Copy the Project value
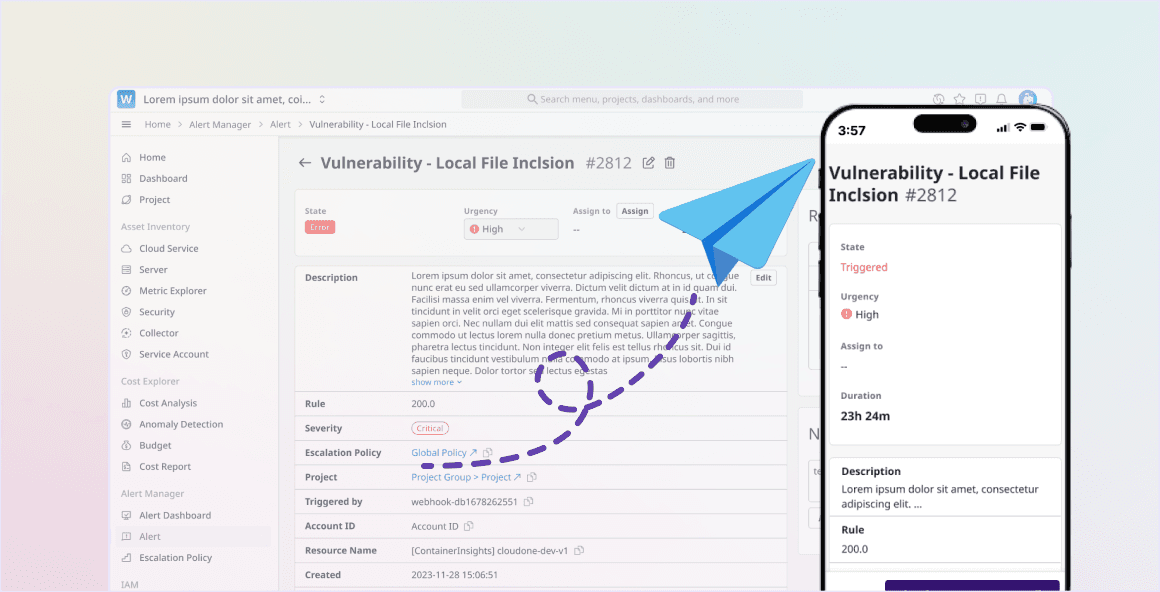The image size is (1160, 592). (532, 477)
